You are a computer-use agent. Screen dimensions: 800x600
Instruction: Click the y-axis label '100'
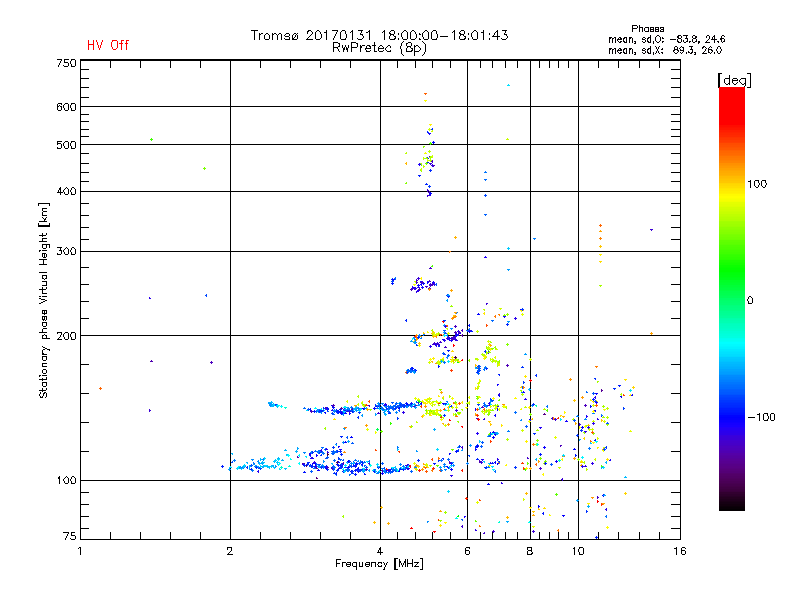point(66,481)
